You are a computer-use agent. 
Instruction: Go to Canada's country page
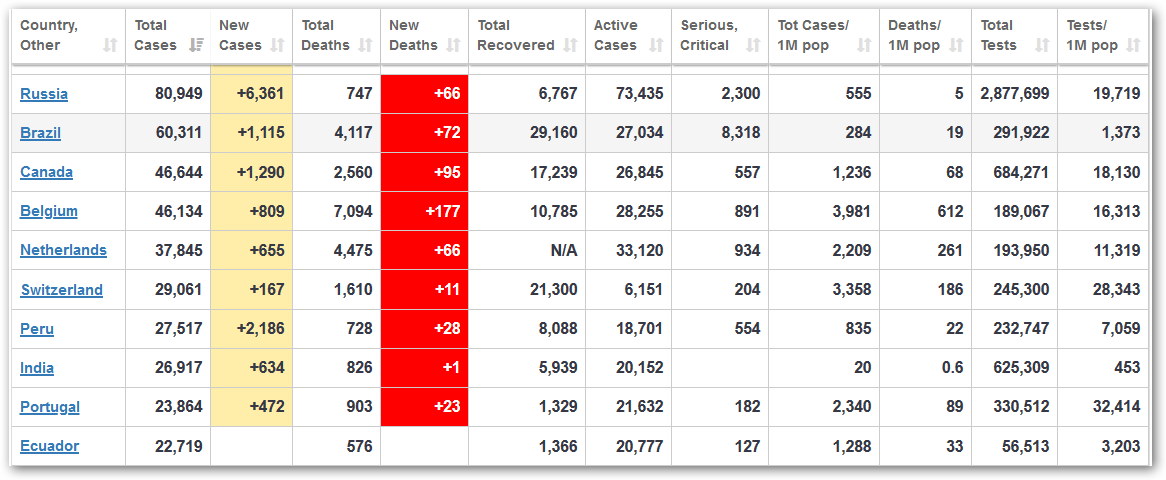point(46,172)
